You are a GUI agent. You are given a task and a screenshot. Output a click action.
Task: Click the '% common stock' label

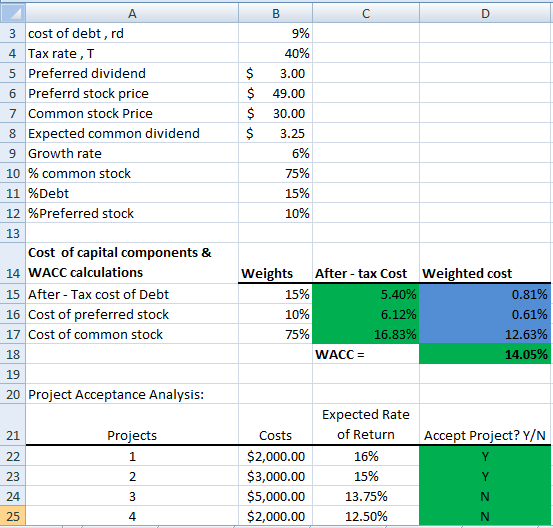tap(132, 173)
